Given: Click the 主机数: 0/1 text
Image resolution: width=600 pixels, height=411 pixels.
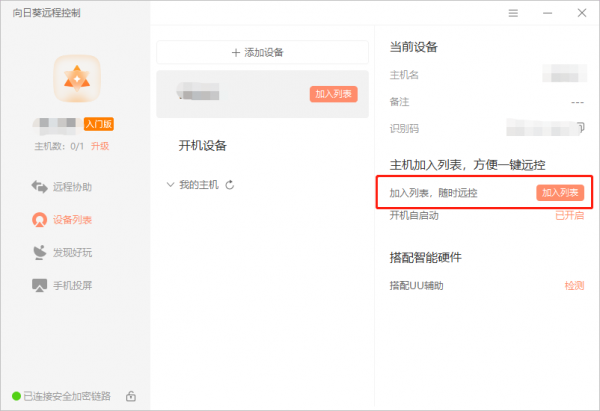Looking at the screenshot, I should [59, 146].
